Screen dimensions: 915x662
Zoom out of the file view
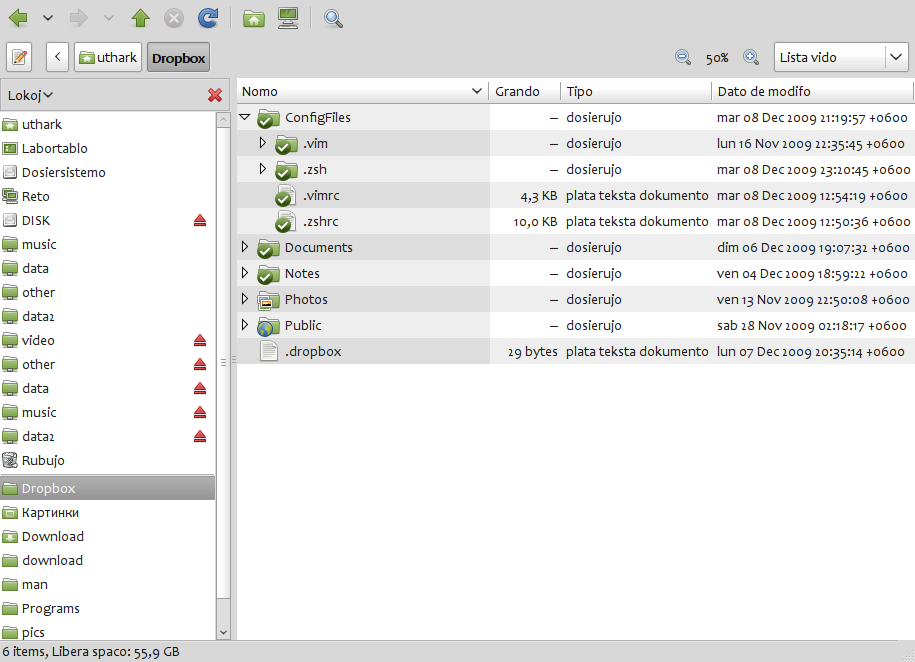684,58
